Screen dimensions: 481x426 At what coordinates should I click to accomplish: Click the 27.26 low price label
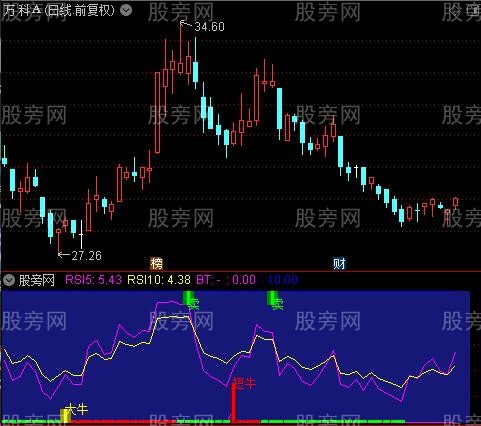click(86, 256)
